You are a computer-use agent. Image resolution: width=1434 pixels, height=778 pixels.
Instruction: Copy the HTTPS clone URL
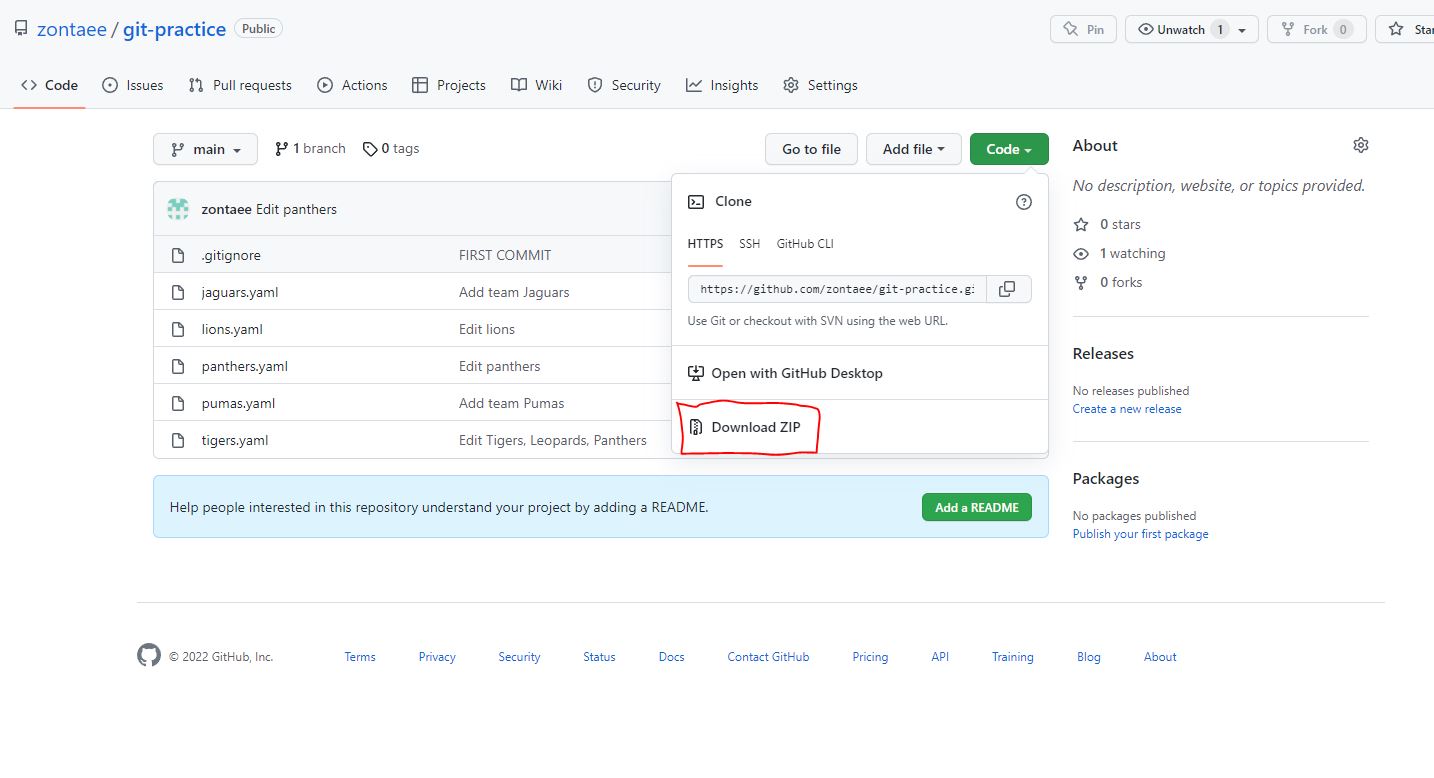click(x=1008, y=289)
